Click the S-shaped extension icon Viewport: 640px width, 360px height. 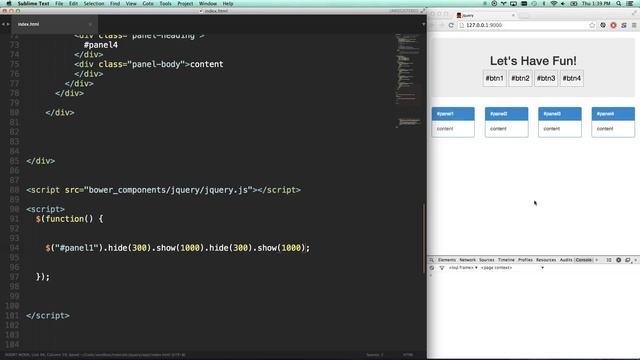624,25
